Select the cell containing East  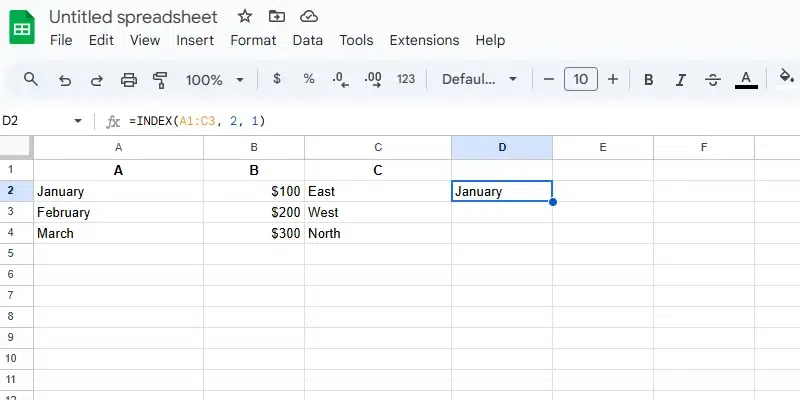click(x=378, y=191)
